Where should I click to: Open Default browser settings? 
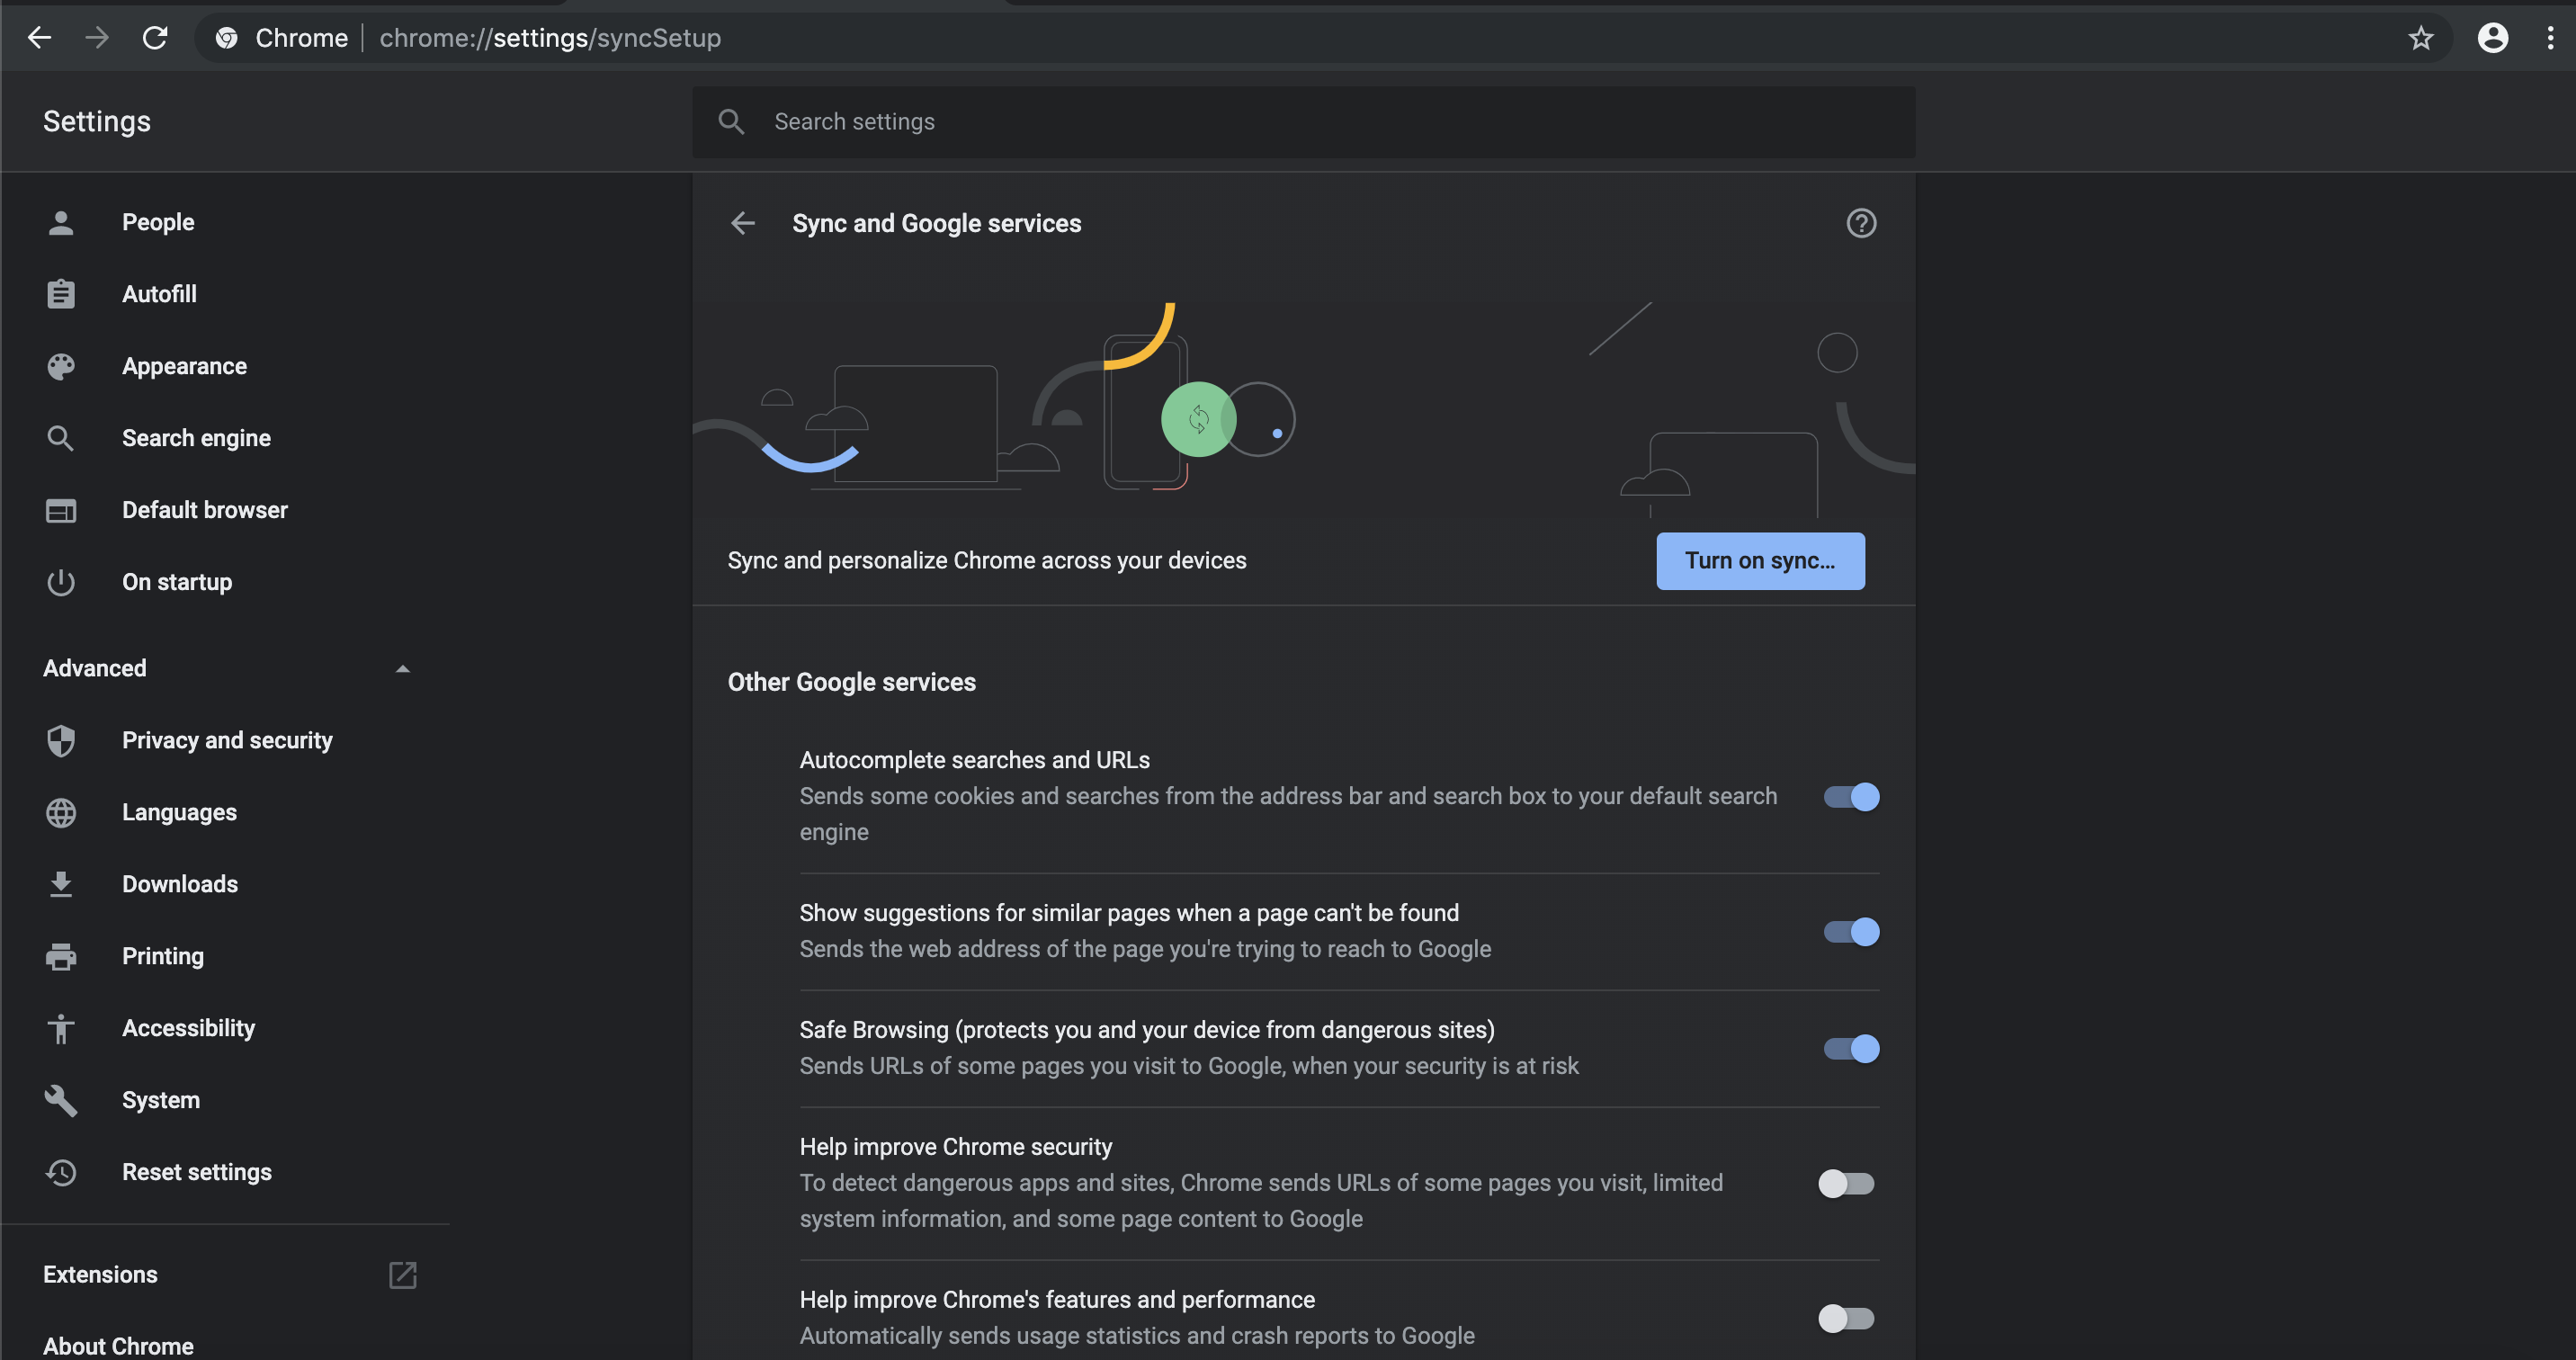coord(205,510)
